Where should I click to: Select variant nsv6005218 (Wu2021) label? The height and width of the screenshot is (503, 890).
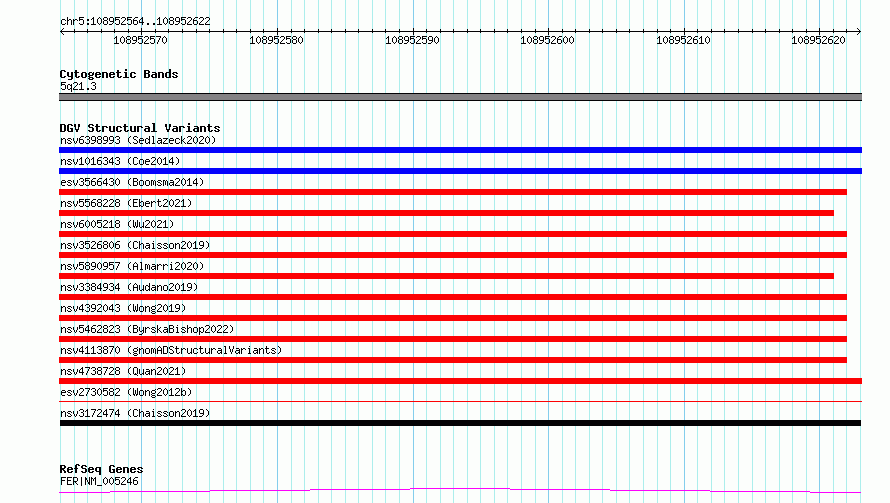(x=117, y=224)
